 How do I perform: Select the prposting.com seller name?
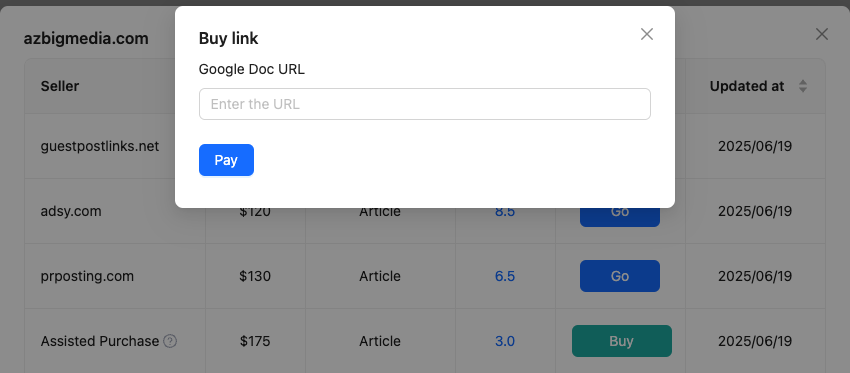pyautogui.click(x=87, y=276)
